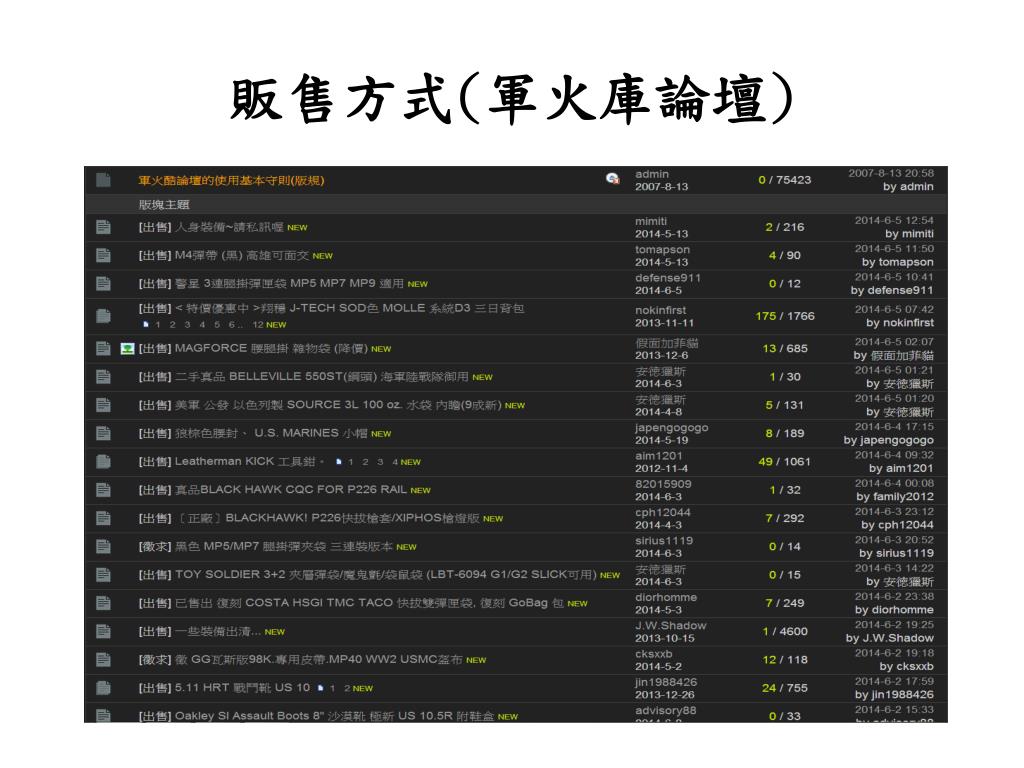Click small page icon in Leatherman KICK row
Viewport: 1024px width, 768px height.
pos(339,462)
